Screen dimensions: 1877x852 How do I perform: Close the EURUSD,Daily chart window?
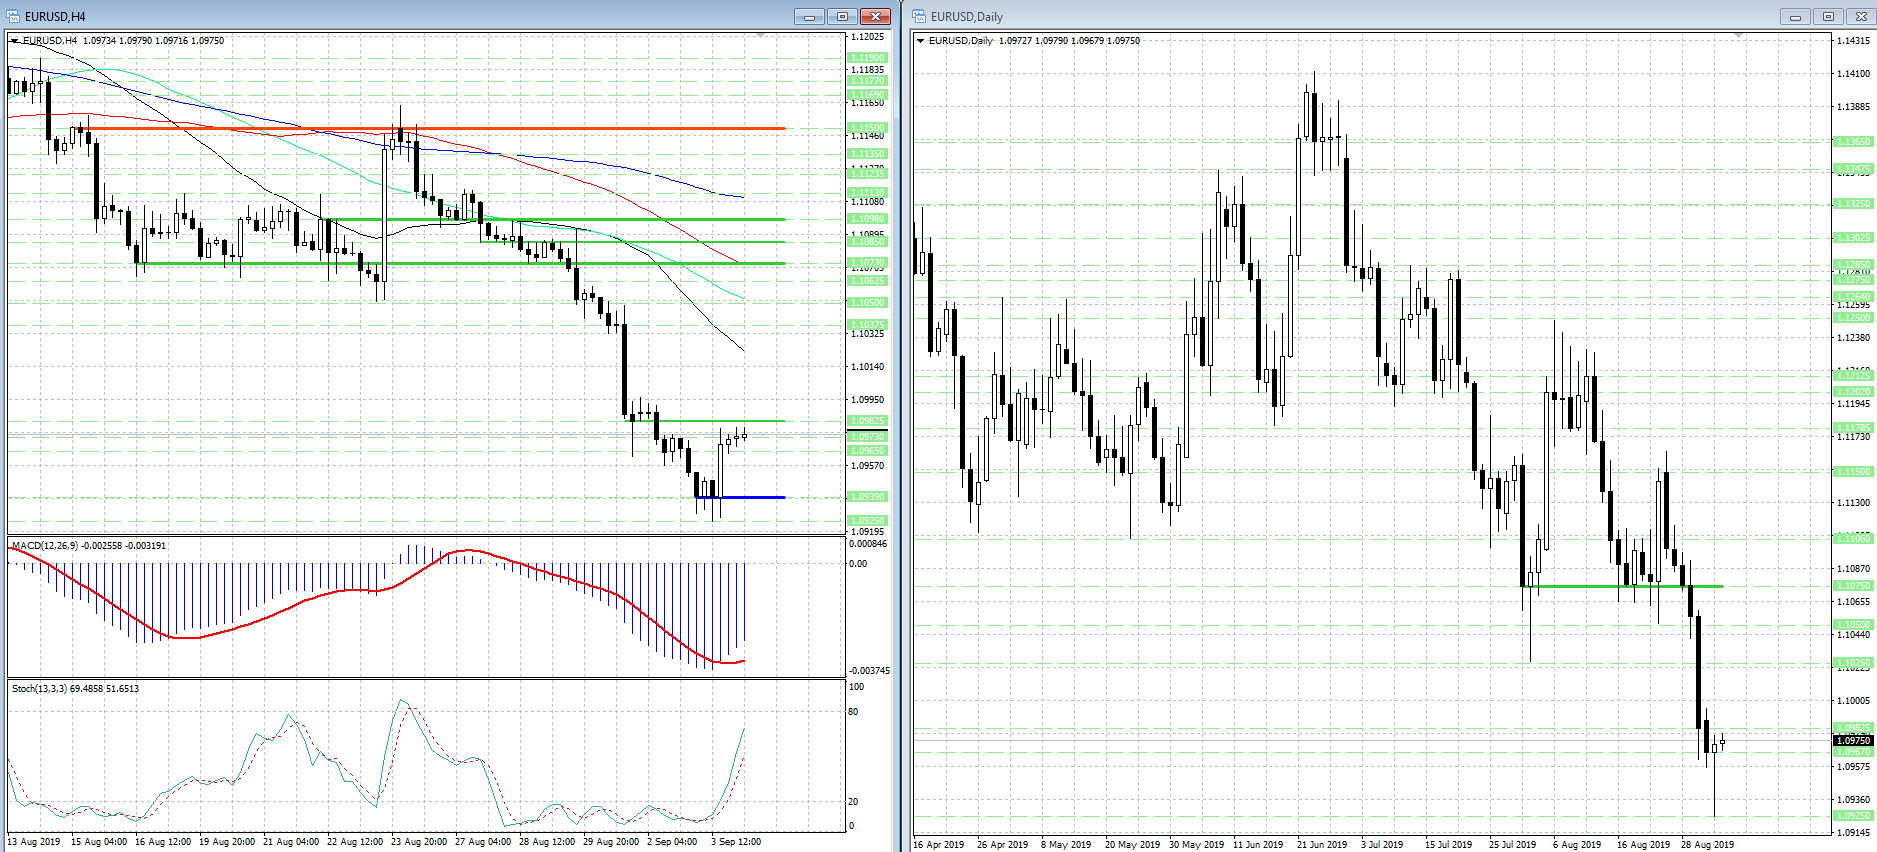point(1861,17)
